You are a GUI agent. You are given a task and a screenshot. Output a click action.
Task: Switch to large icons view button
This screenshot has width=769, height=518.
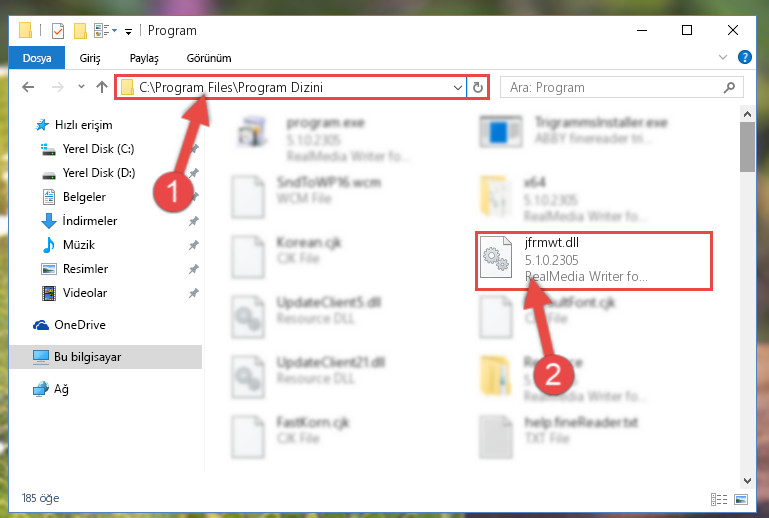(x=741, y=499)
